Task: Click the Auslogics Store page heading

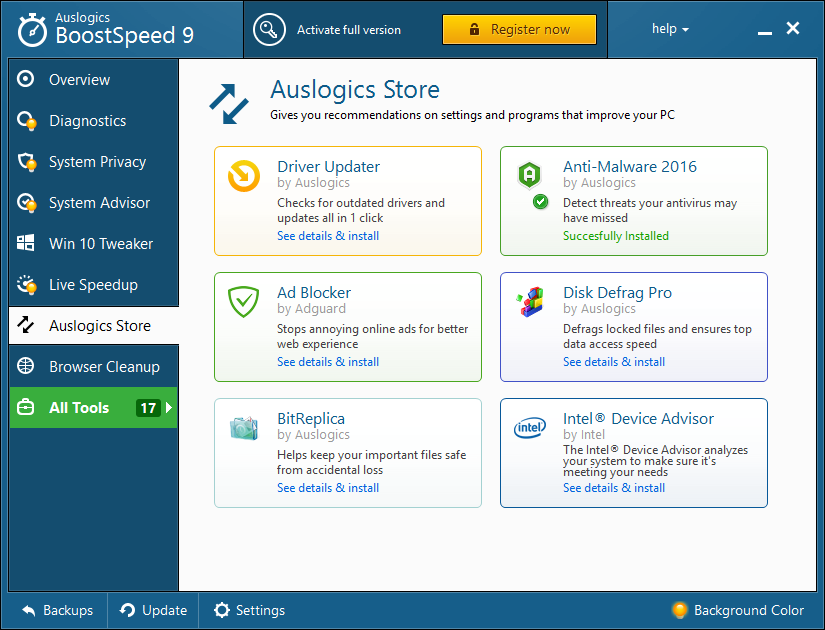Action: tap(355, 89)
